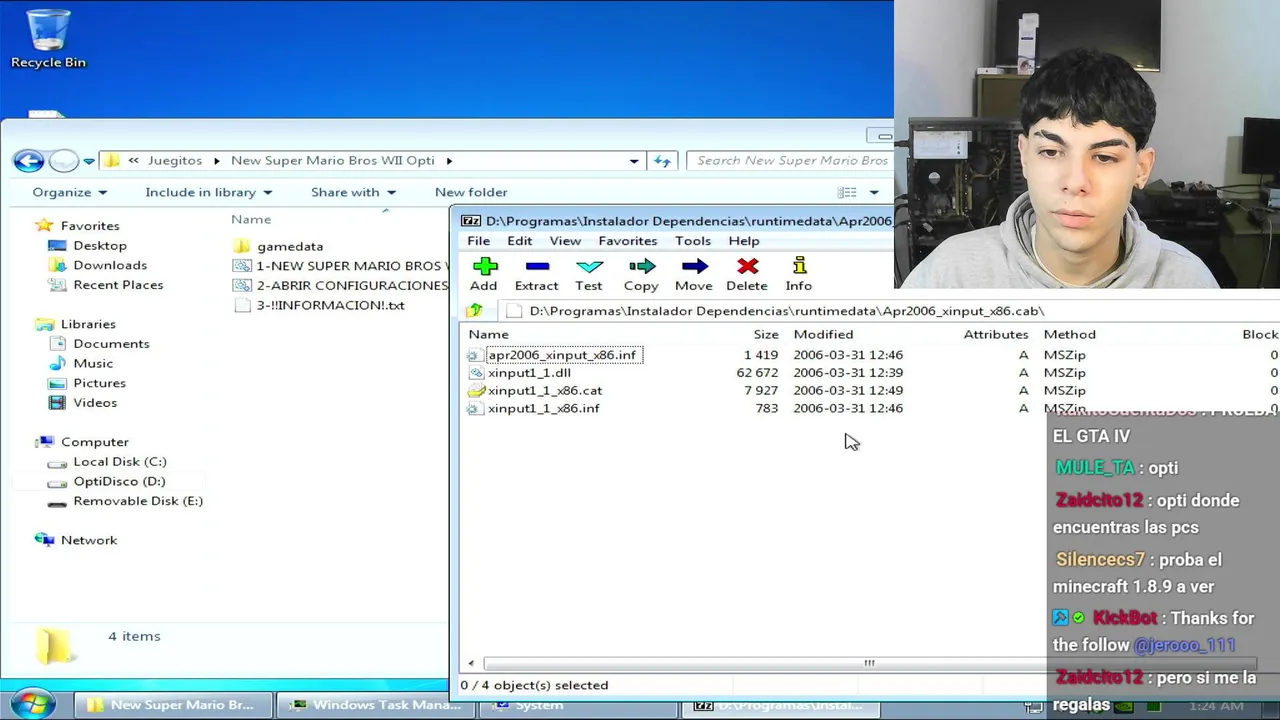Open the recent pages dropdown arrow
Viewport: 1280px width, 720px height.
pyautogui.click(x=89, y=161)
